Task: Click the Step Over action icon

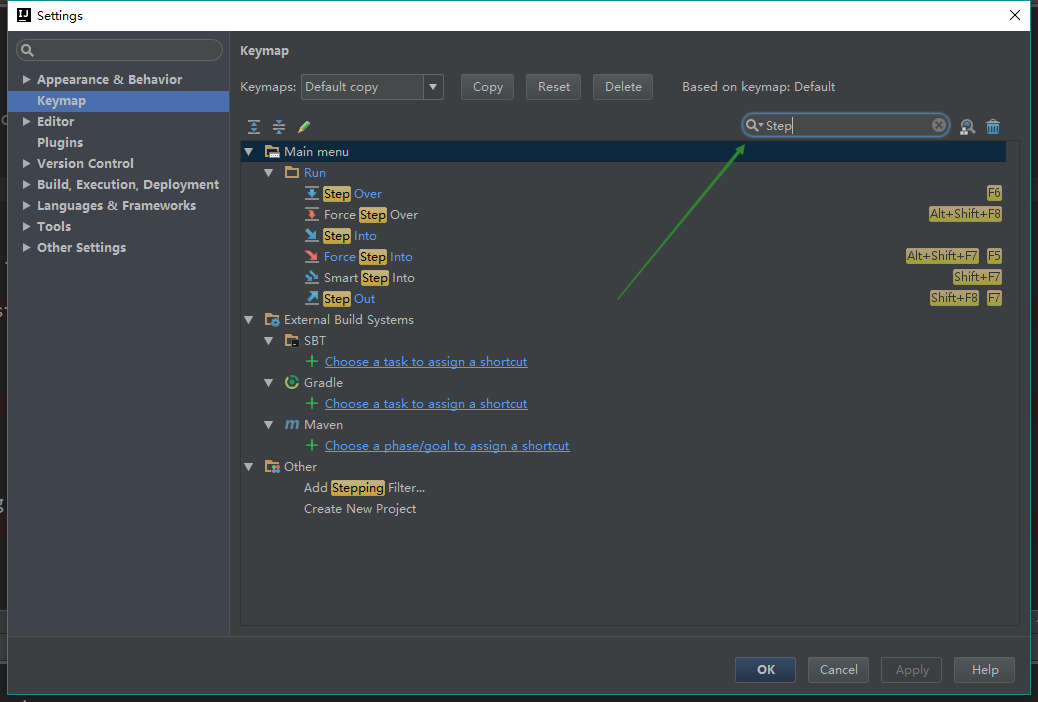Action: click(311, 193)
